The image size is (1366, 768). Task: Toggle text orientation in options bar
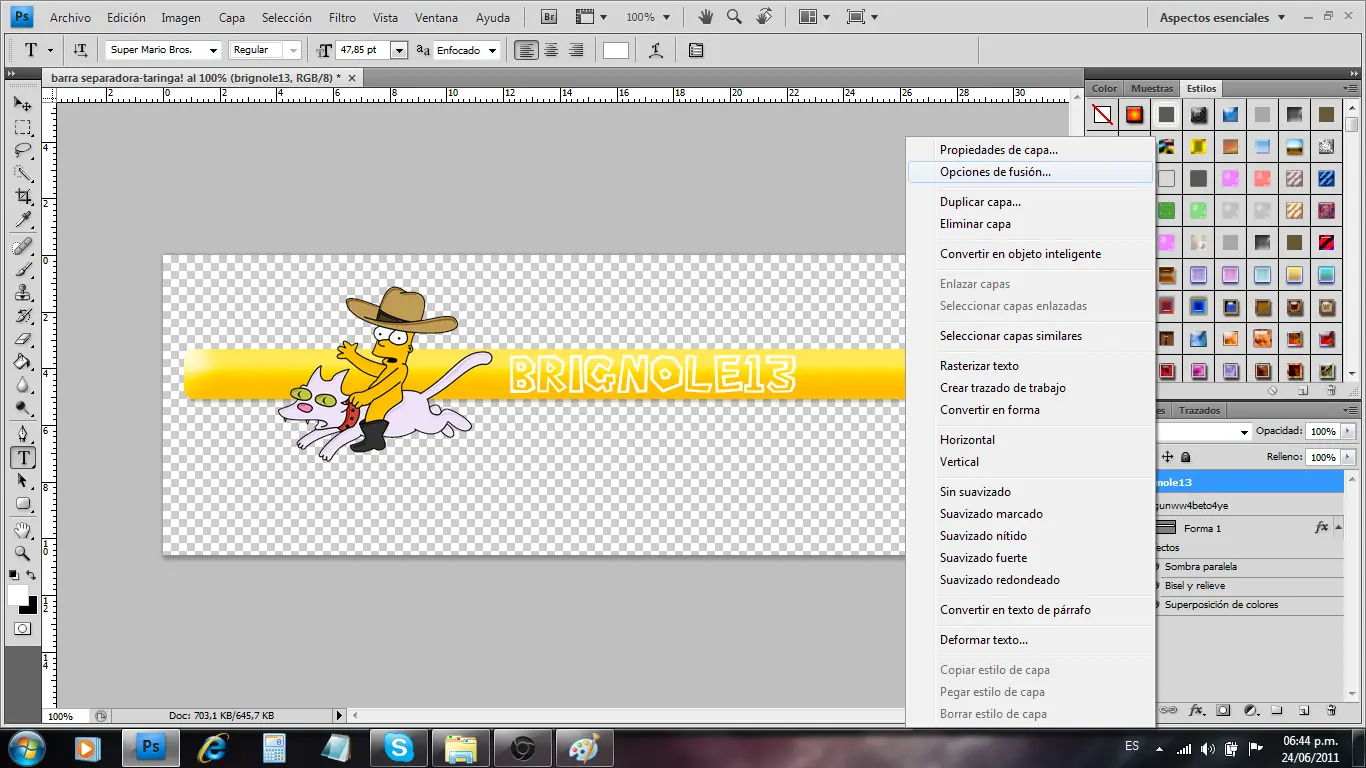pos(80,50)
